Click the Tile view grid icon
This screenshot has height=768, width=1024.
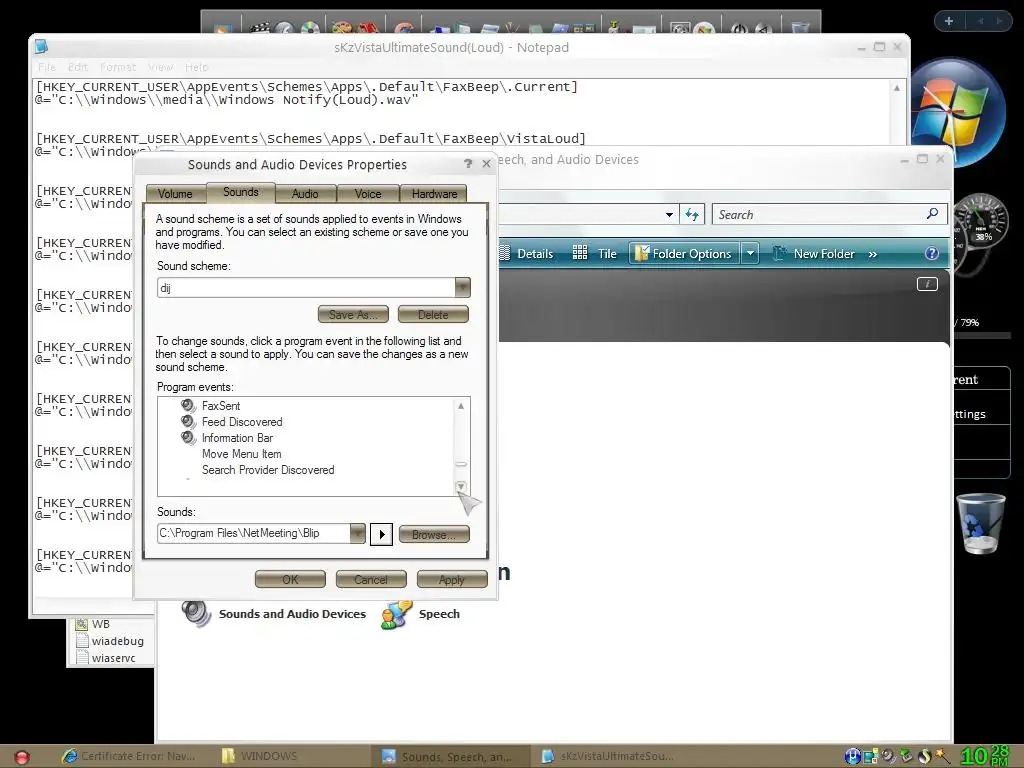pos(579,253)
